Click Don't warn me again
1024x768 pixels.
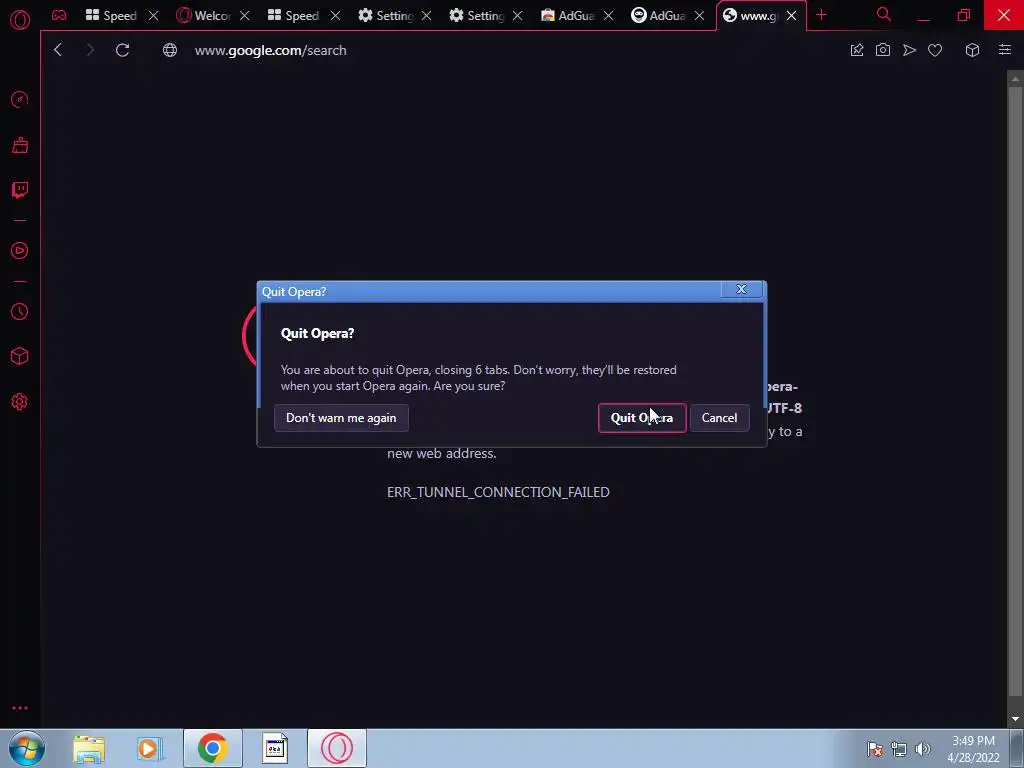pos(341,418)
